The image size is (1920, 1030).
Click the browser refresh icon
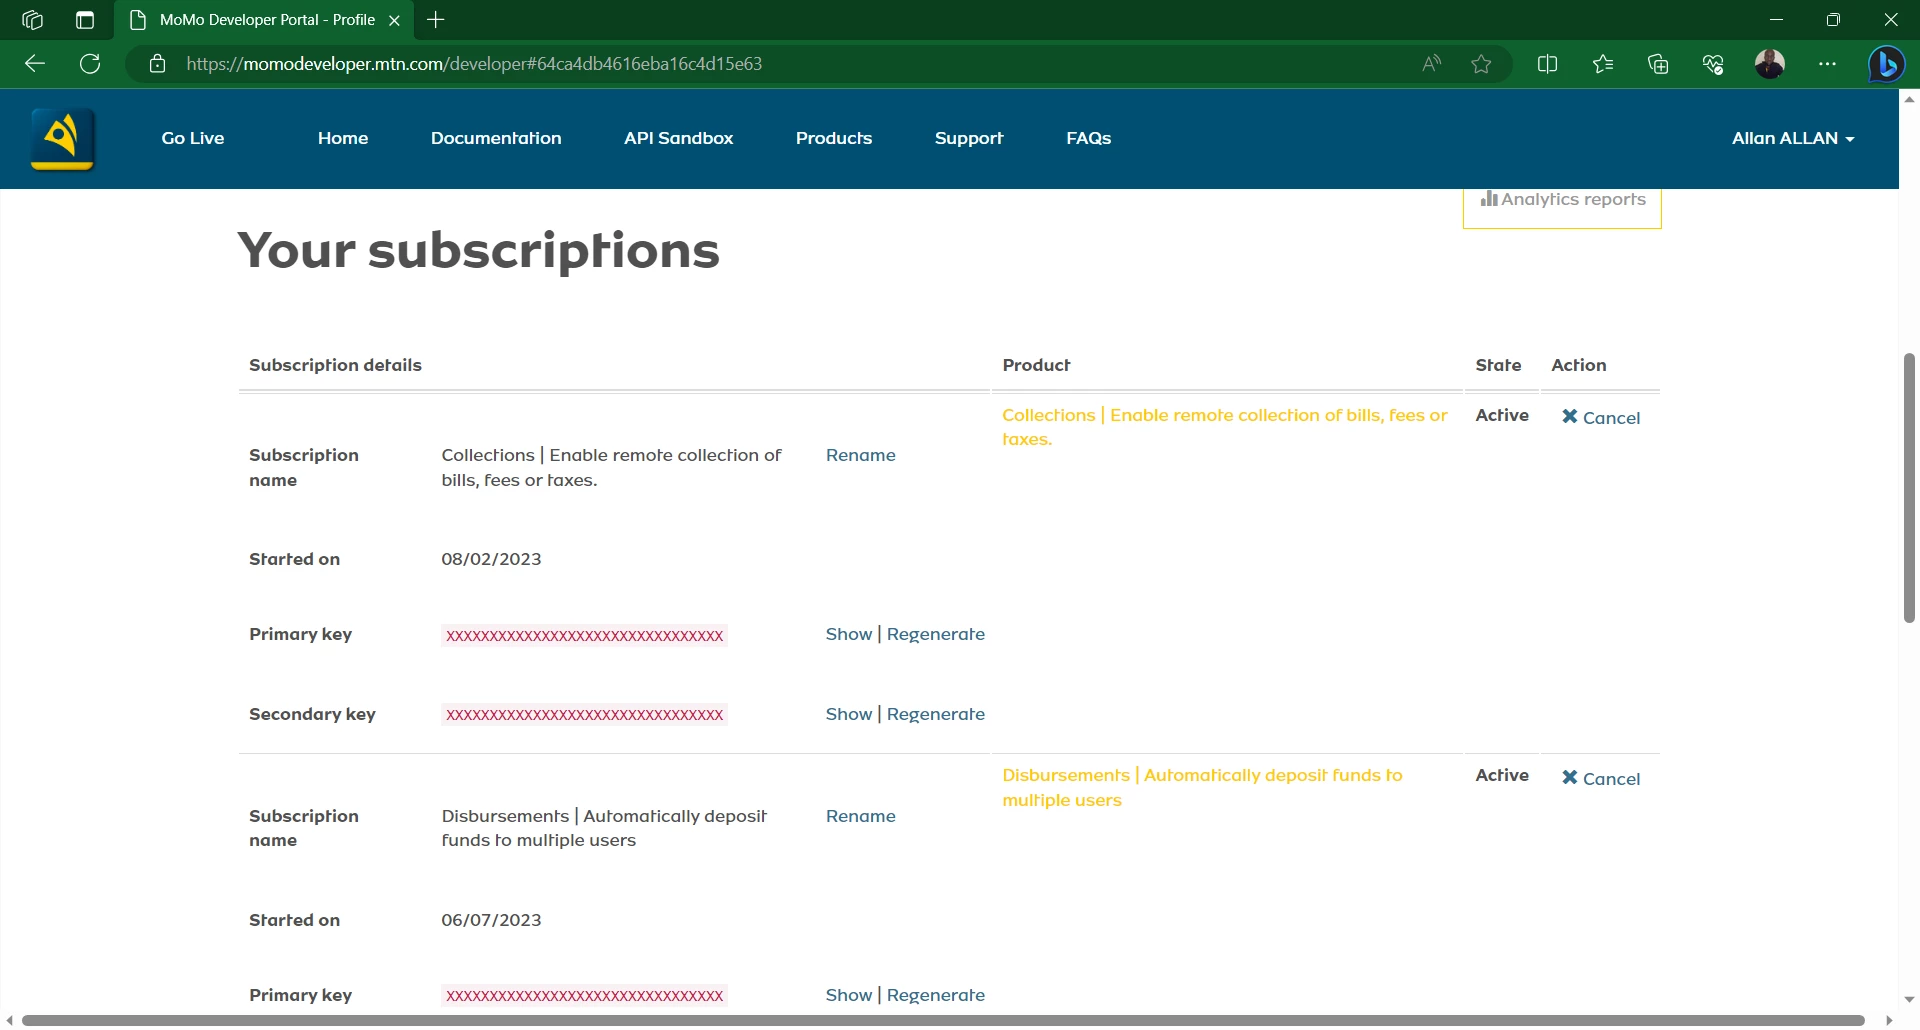point(90,64)
